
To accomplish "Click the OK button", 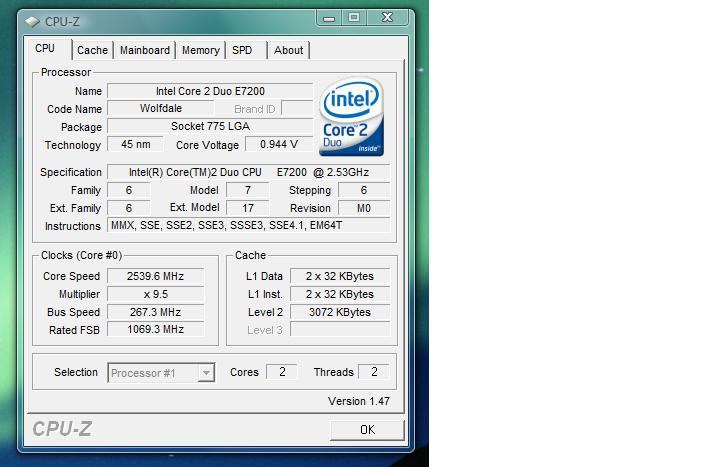I will point(367,430).
